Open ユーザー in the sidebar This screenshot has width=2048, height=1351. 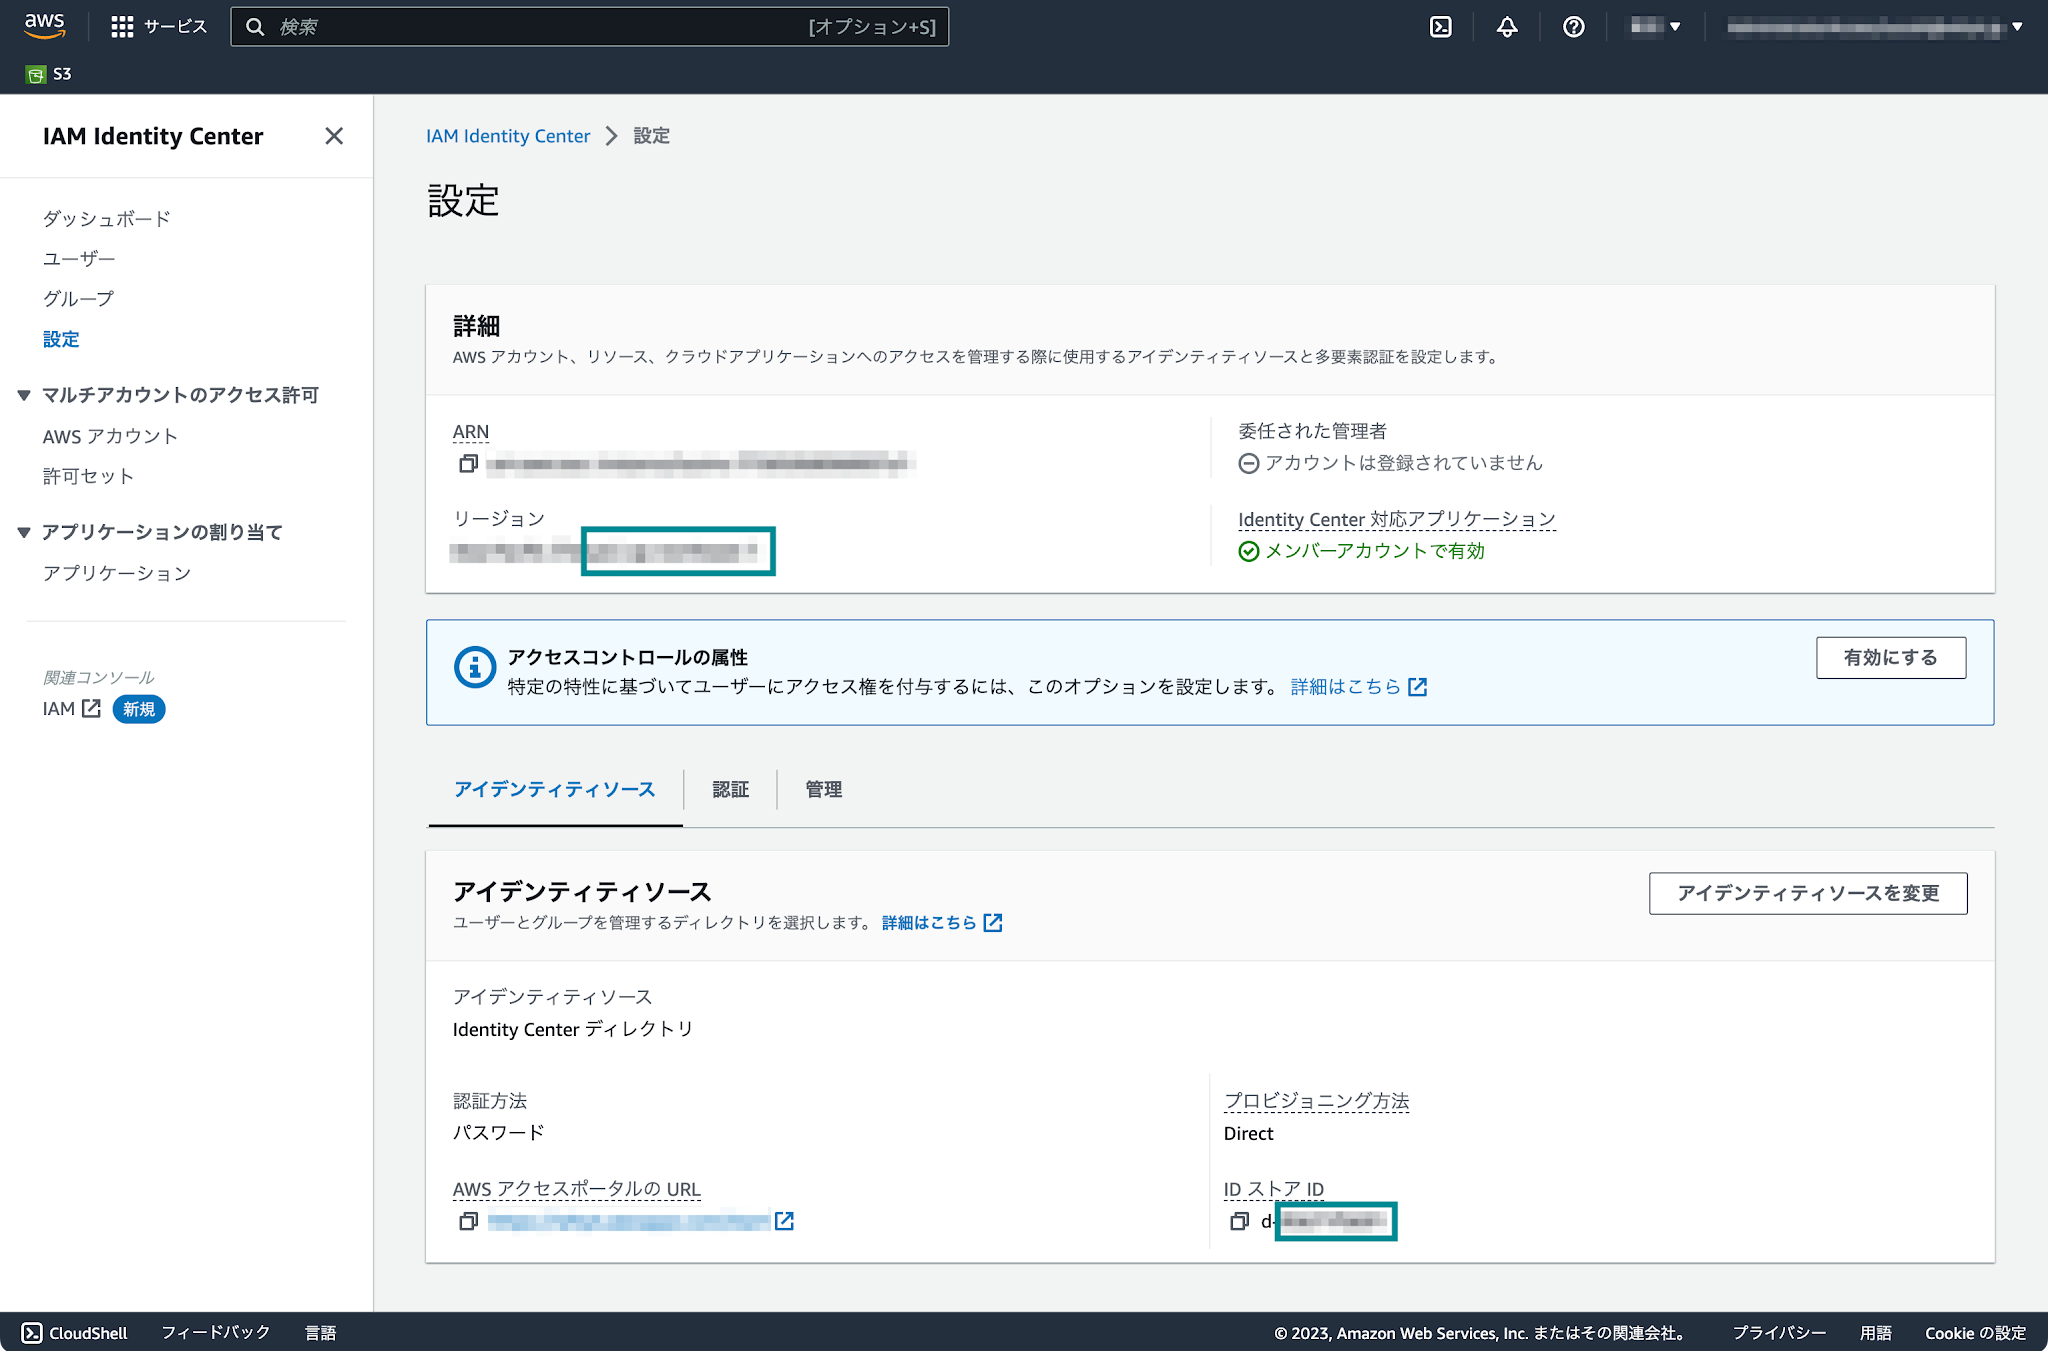[79, 259]
